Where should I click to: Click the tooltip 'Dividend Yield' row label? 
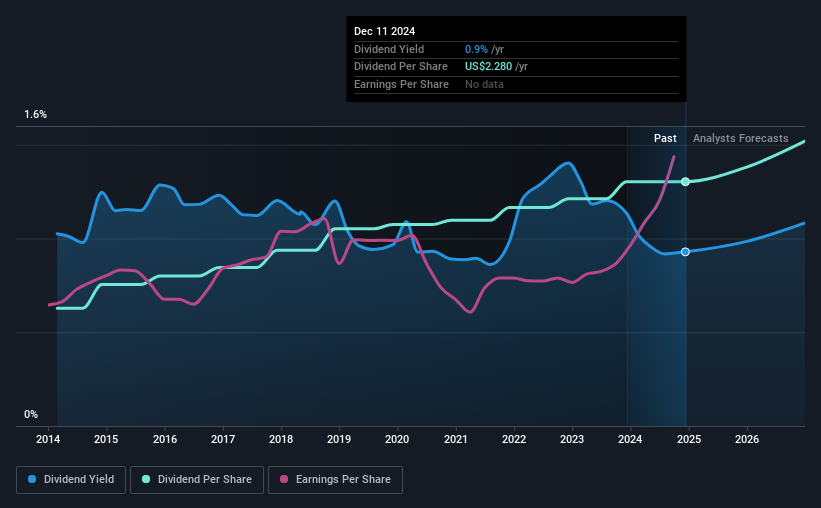coord(389,49)
